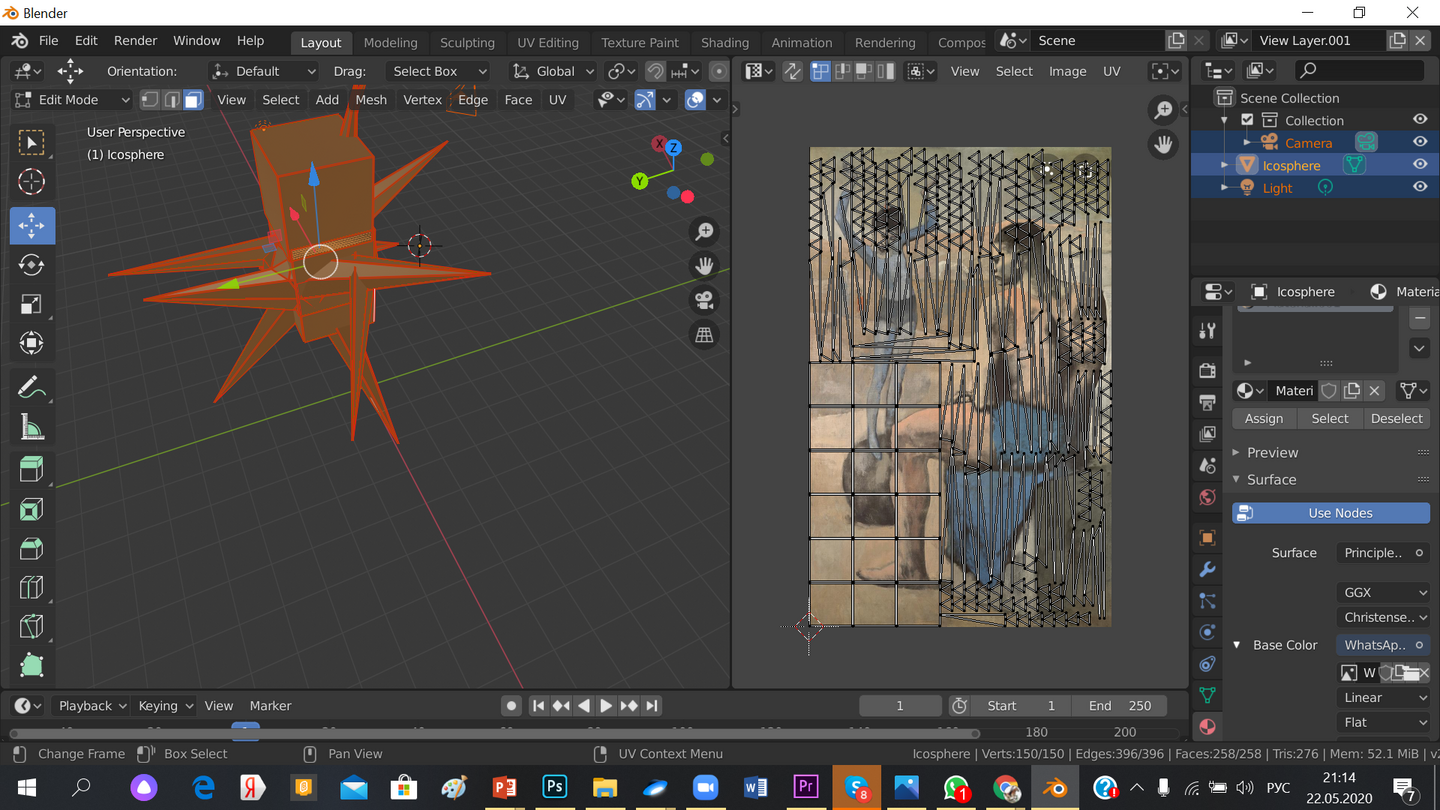The image size is (1440, 810).
Task: Open the Render menu in the top bar
Action: 135,41
